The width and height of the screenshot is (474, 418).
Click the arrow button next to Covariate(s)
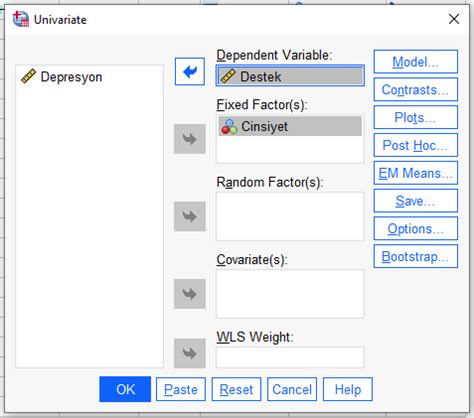click(190, 294)
